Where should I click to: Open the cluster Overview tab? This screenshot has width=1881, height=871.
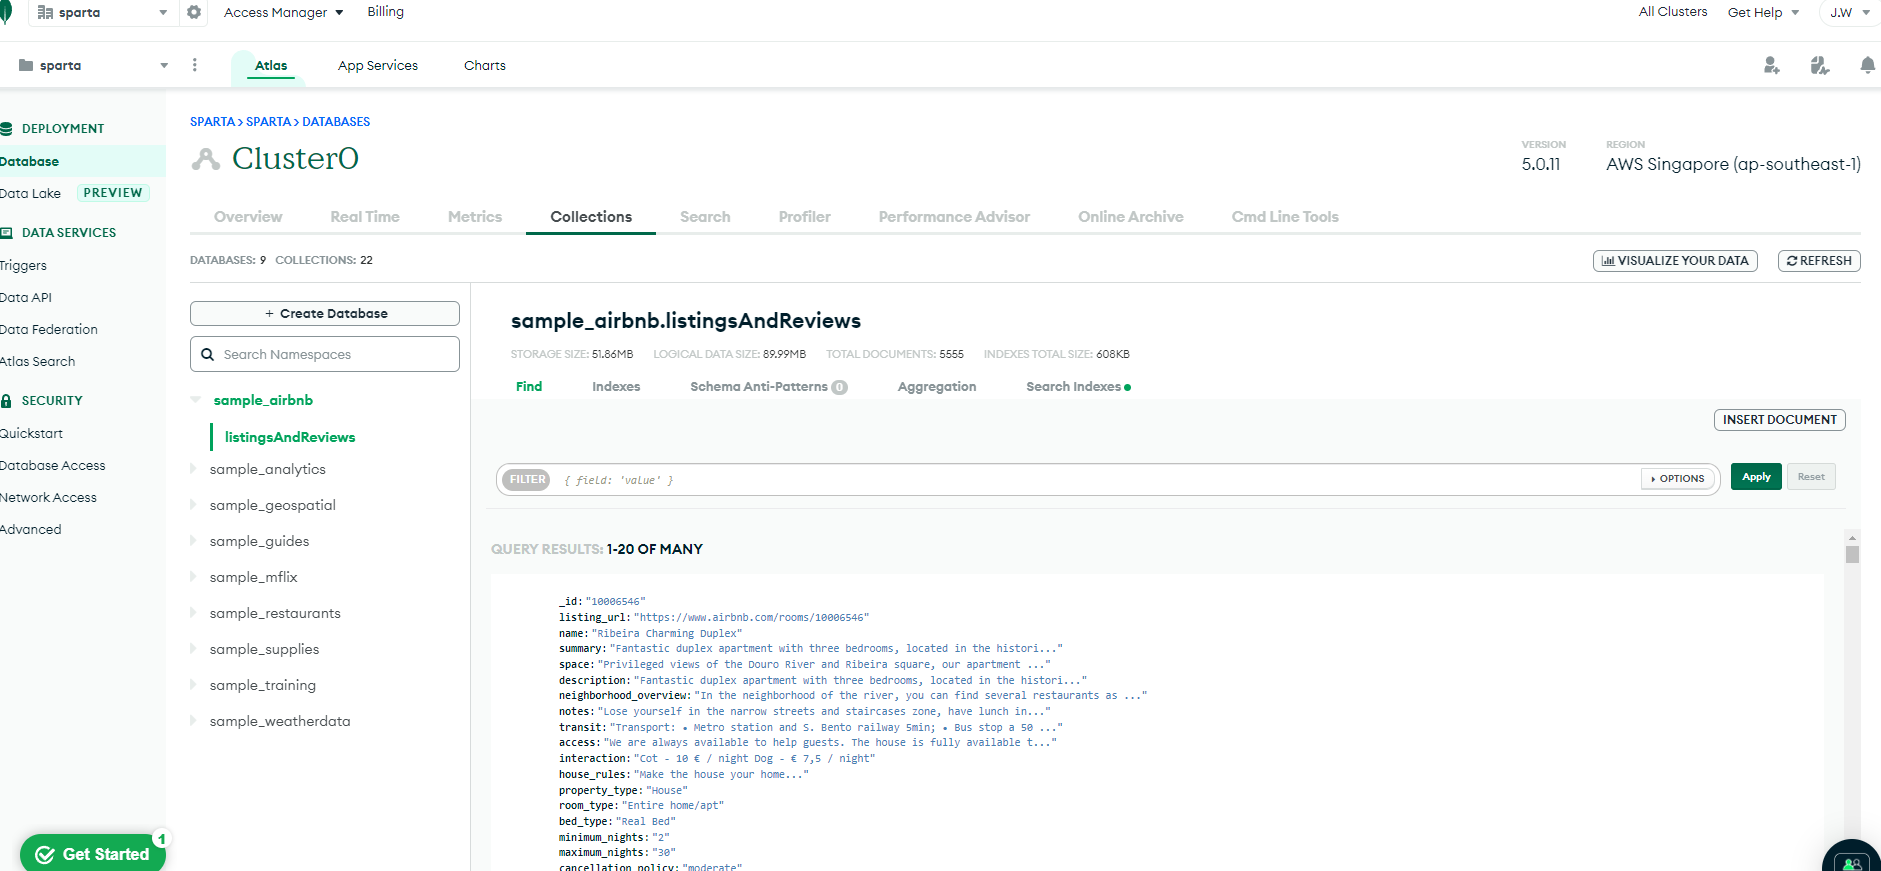[x=248, y=217]
